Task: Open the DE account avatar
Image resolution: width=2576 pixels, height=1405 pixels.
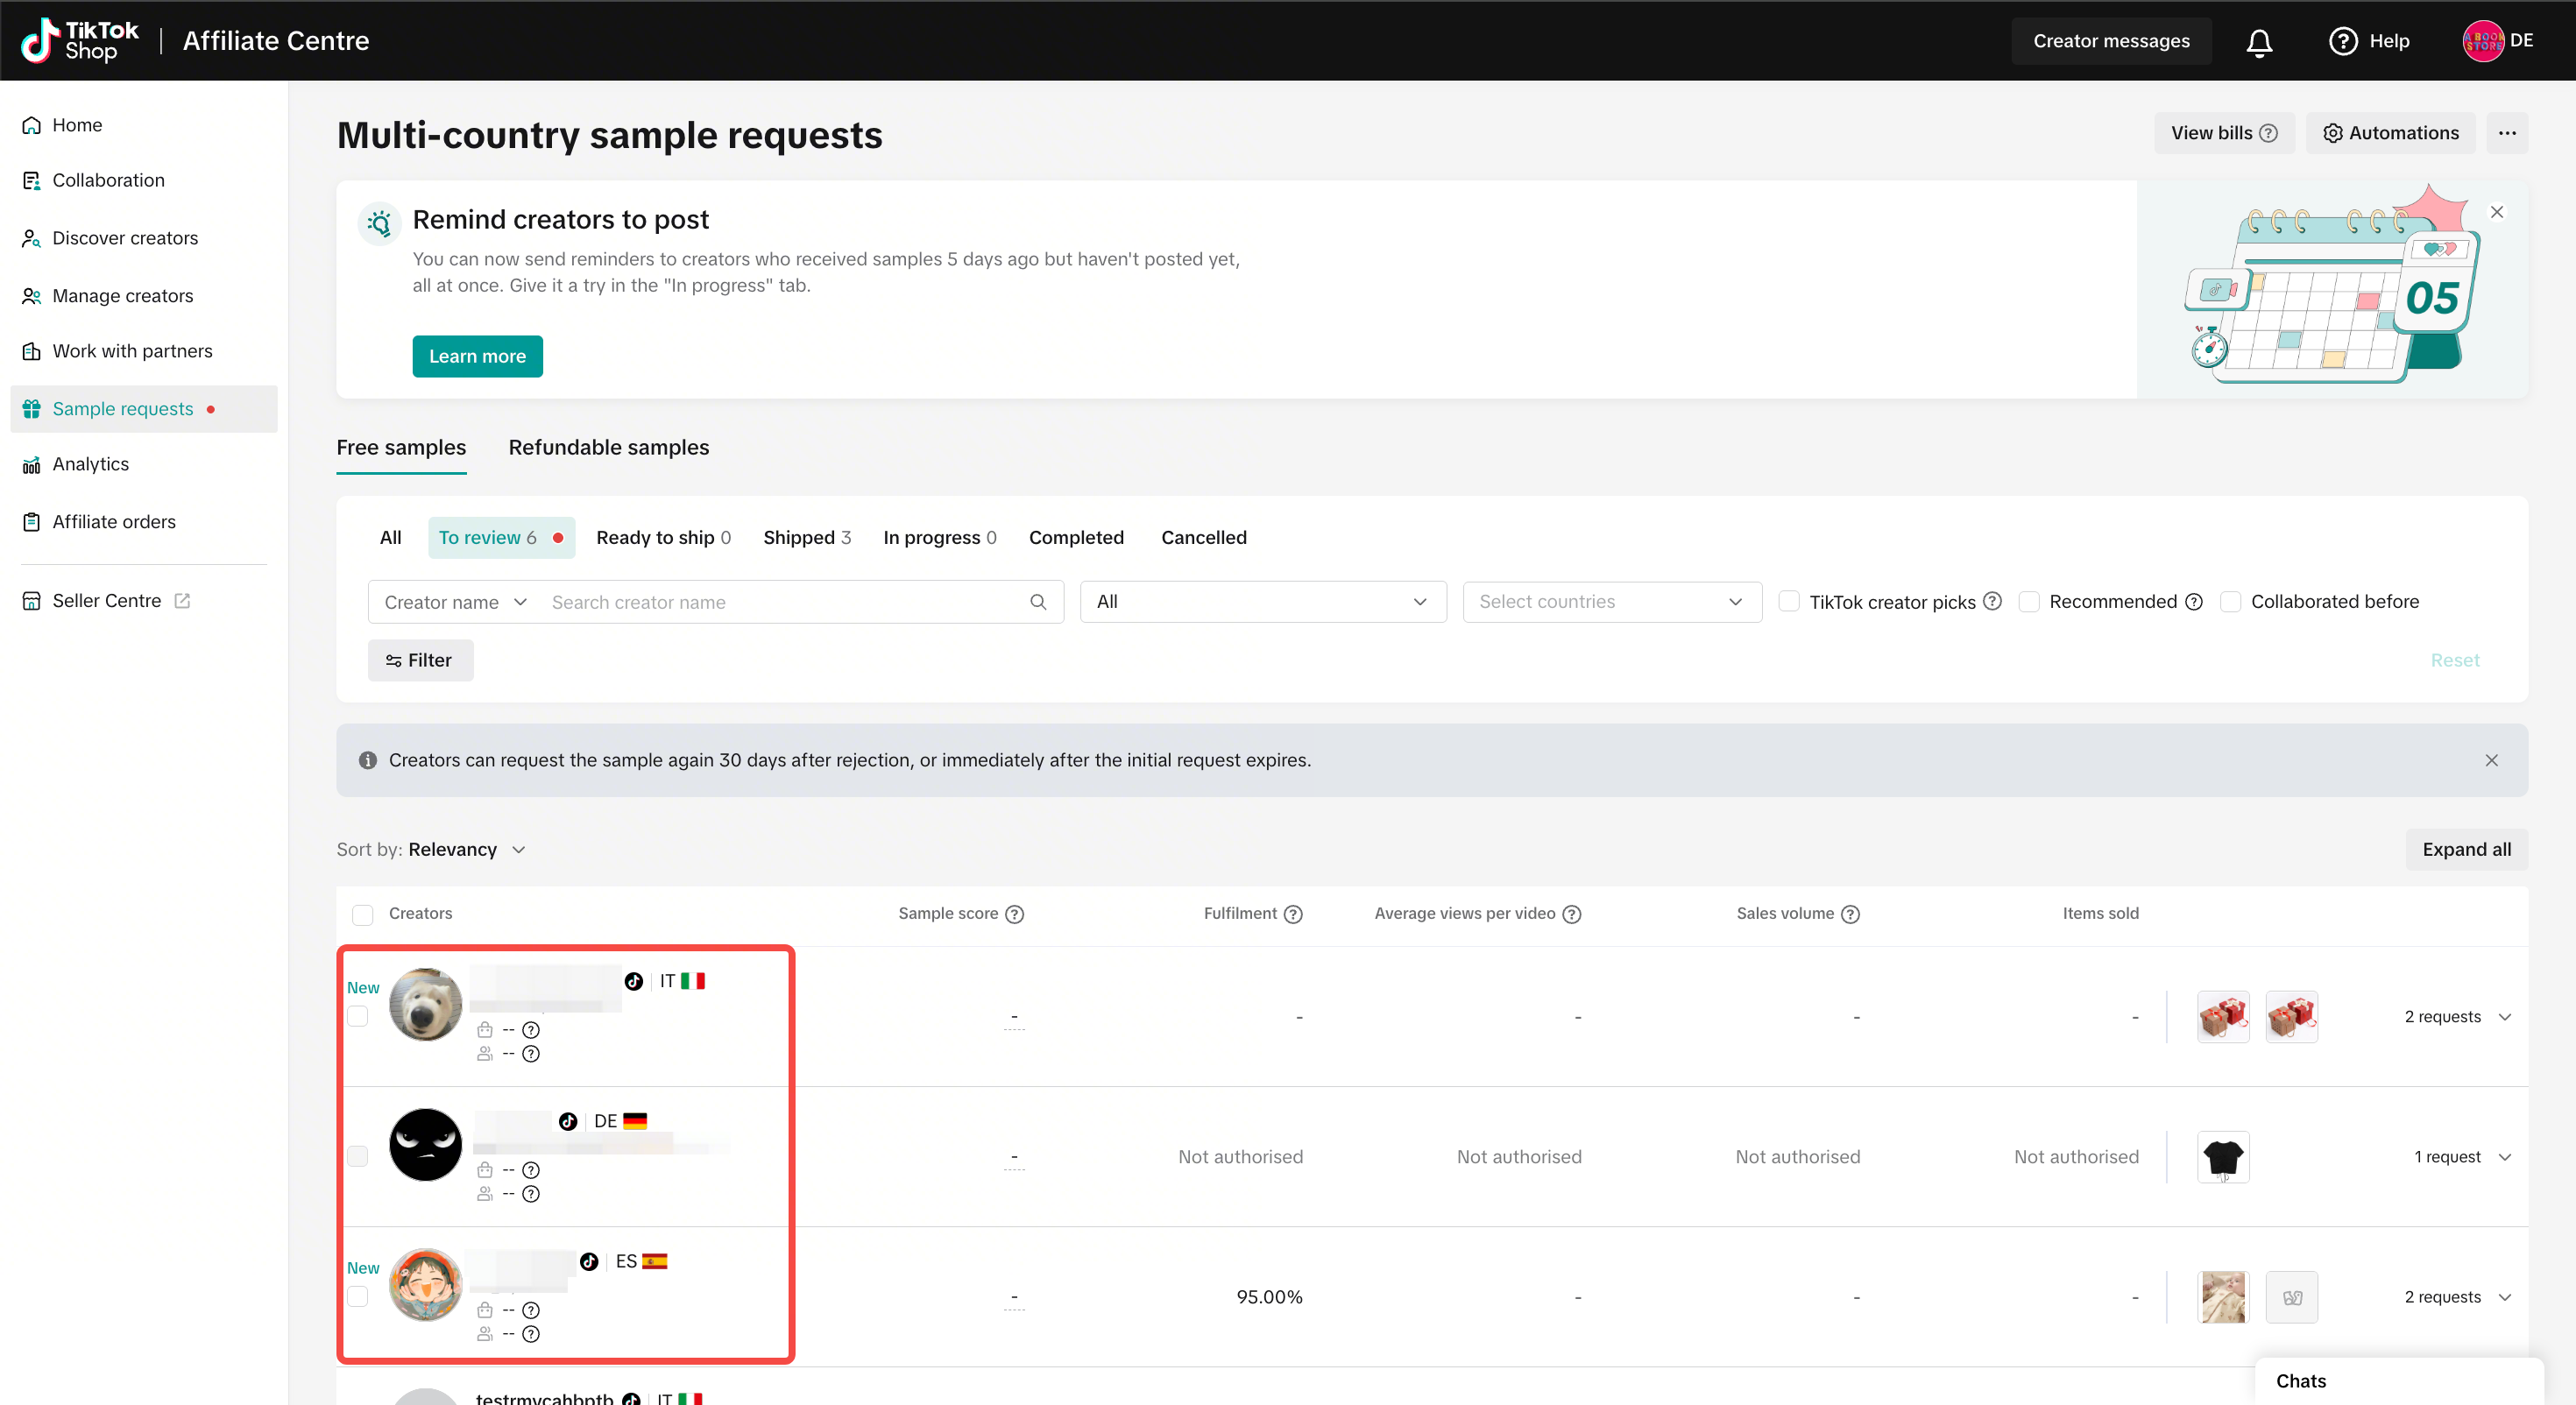Action: [2483, 41]
